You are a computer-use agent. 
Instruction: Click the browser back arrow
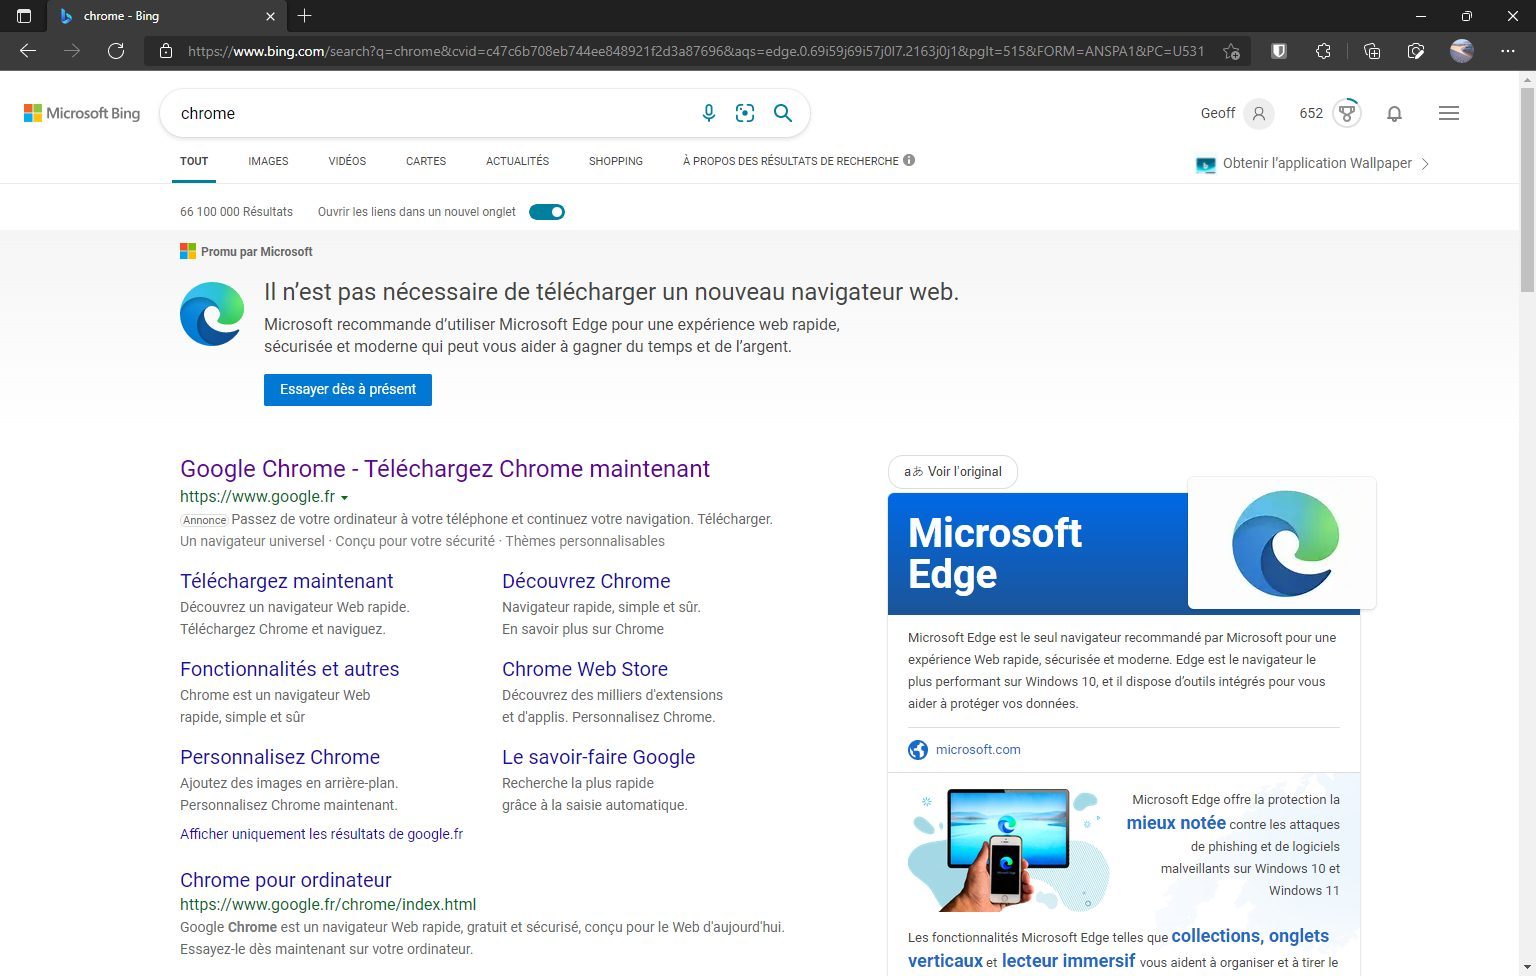tap(28, 51)
